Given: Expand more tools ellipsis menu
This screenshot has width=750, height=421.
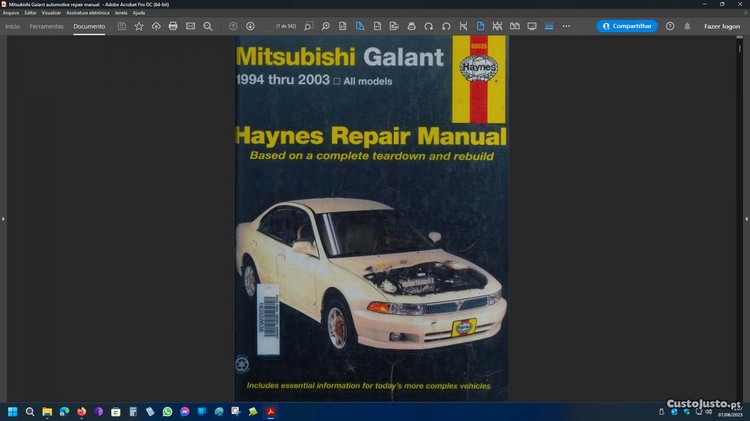Looking at the screenshot, I should click(566, 26).
